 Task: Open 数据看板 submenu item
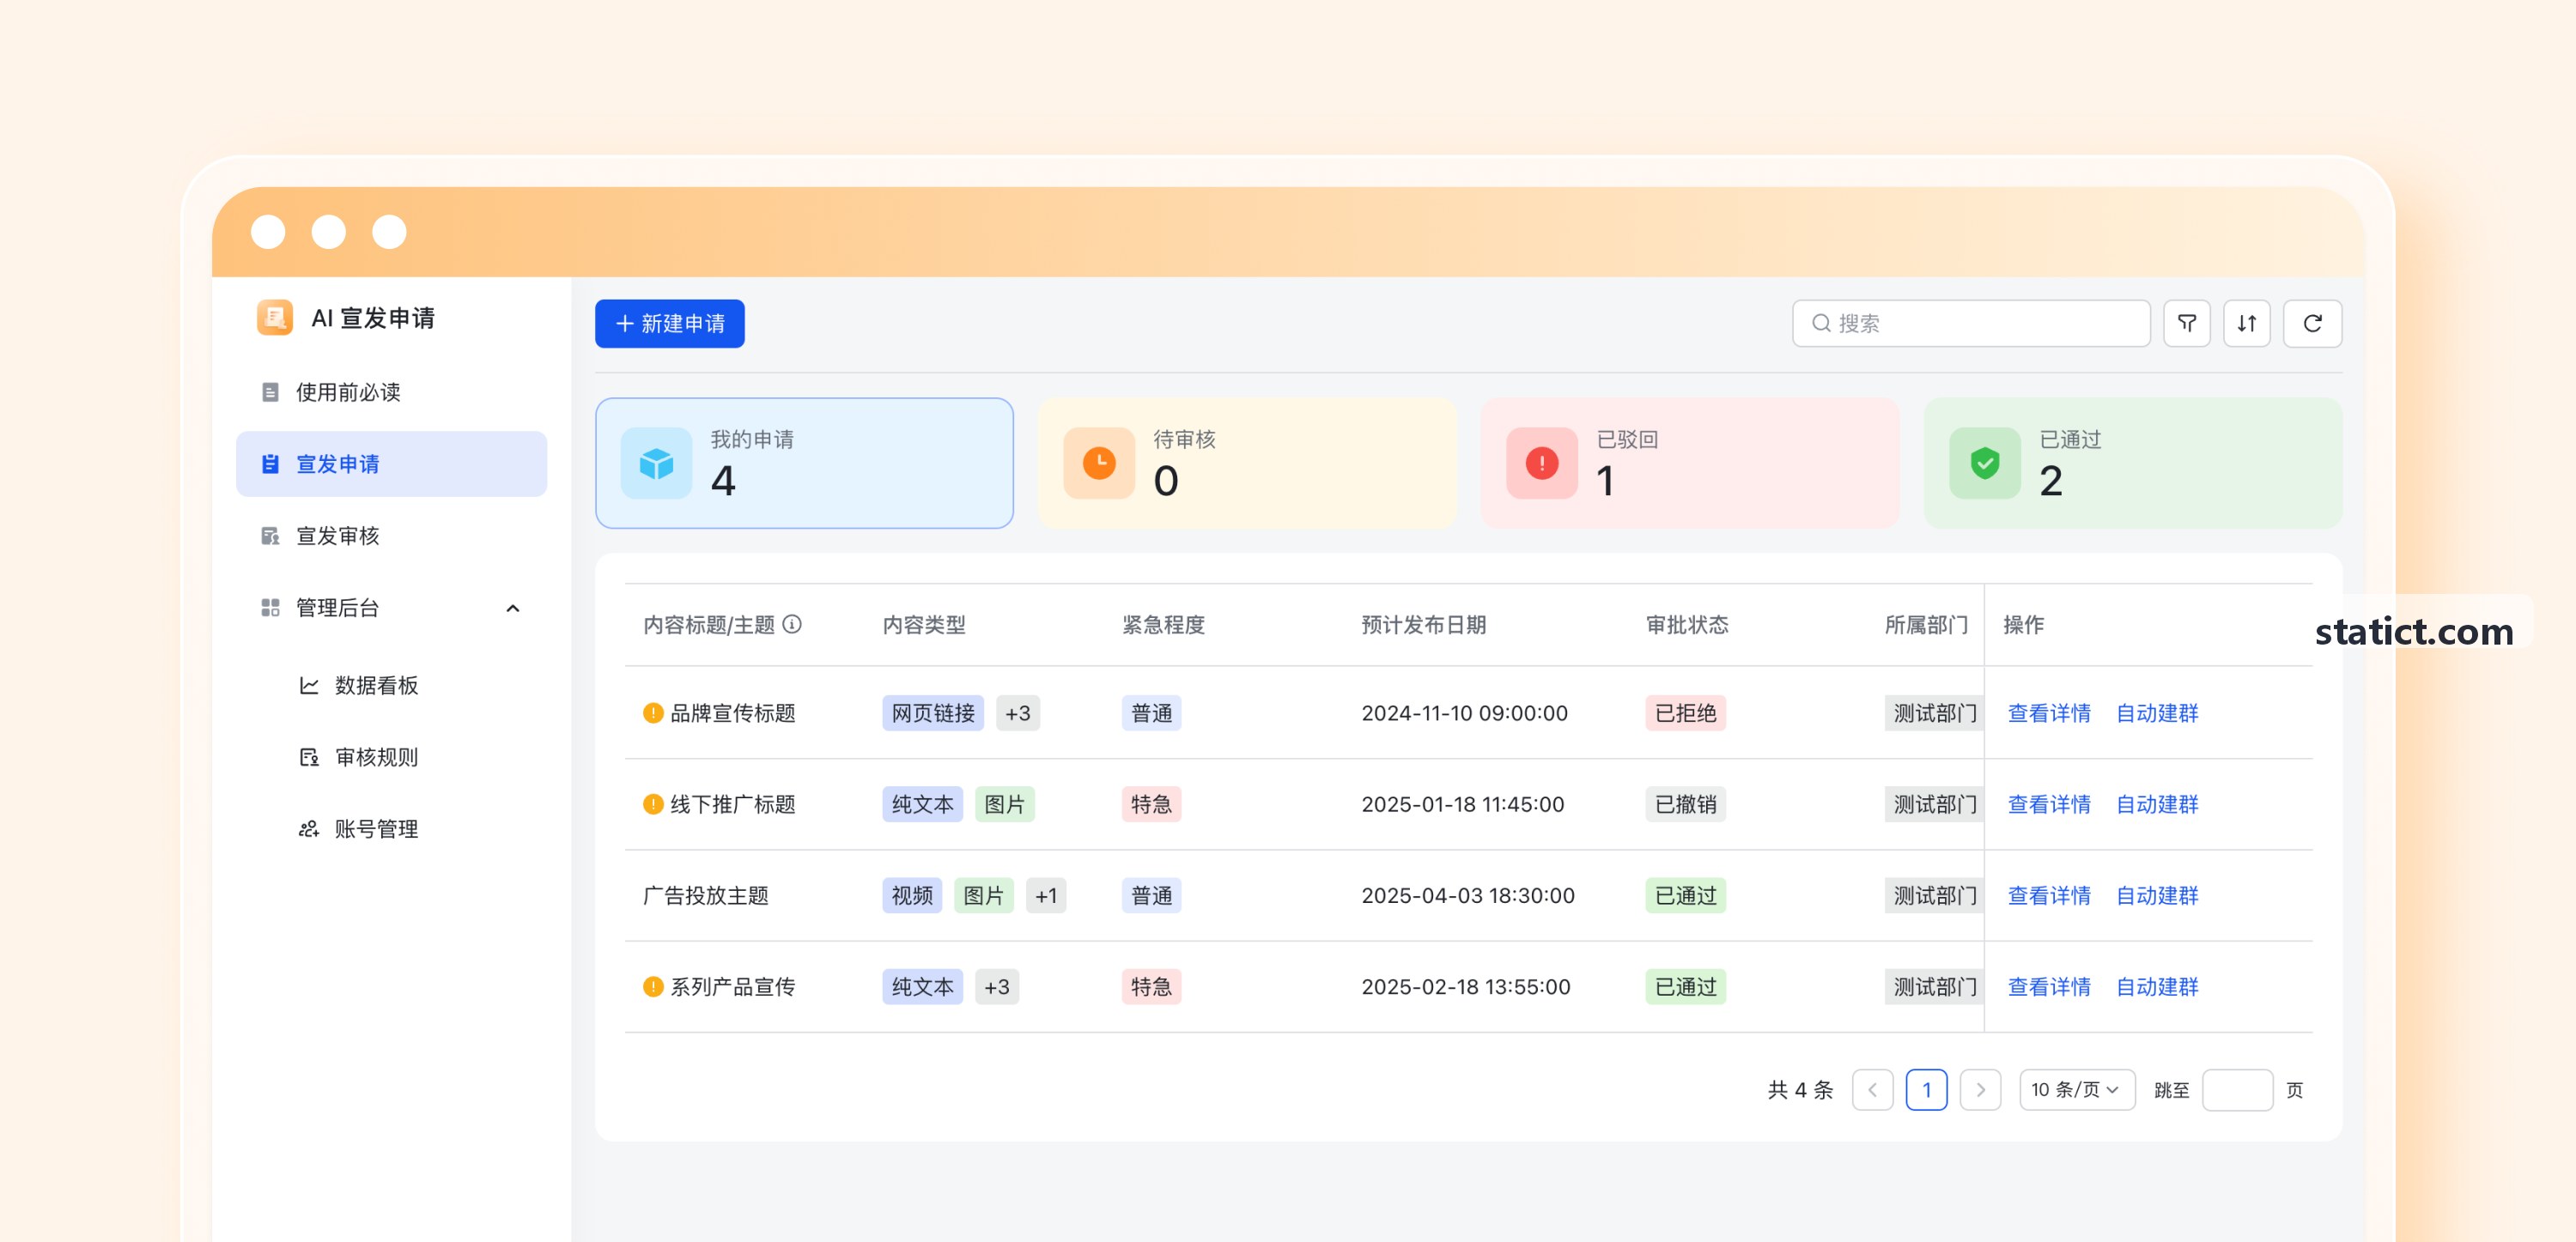[x=391, y=685]
